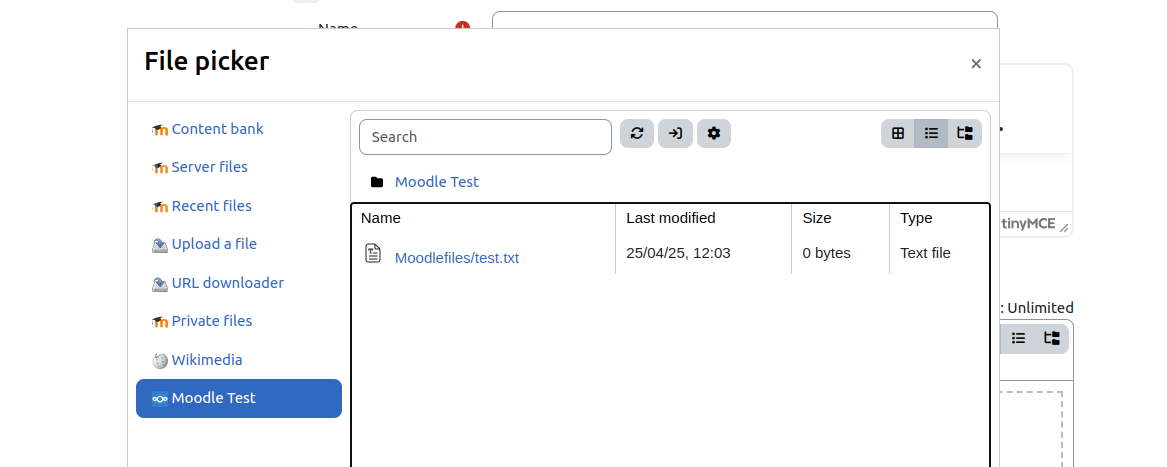
Task: Close the File picker dialog
Action: [x=976, y=64]
